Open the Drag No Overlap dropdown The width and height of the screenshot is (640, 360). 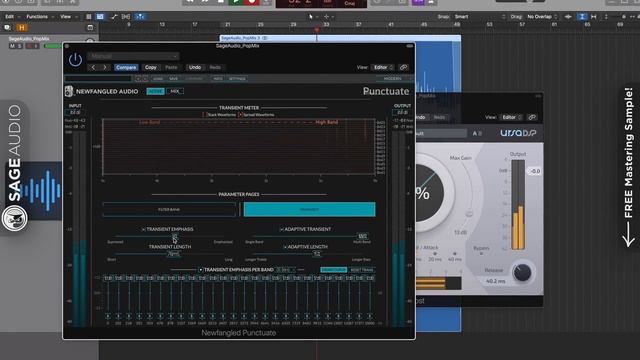542,17
